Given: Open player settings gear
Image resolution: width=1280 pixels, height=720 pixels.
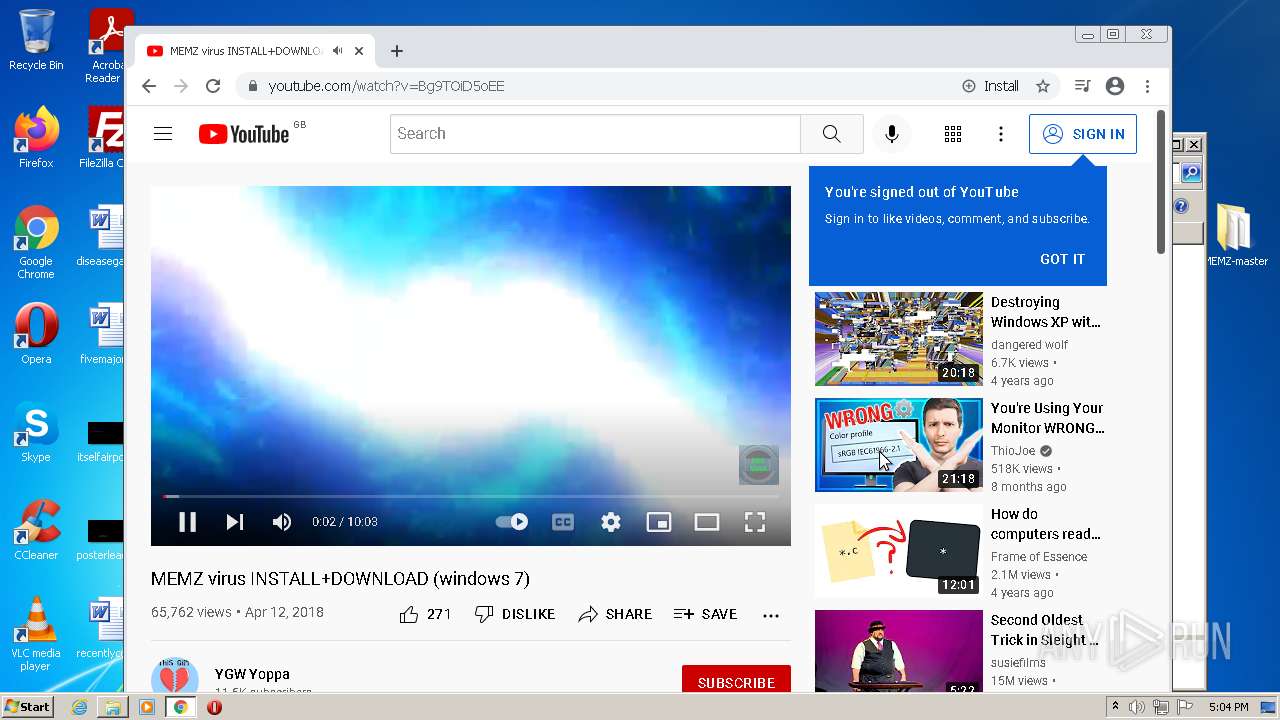Looking at the screenshot, I should coord(611,521).
